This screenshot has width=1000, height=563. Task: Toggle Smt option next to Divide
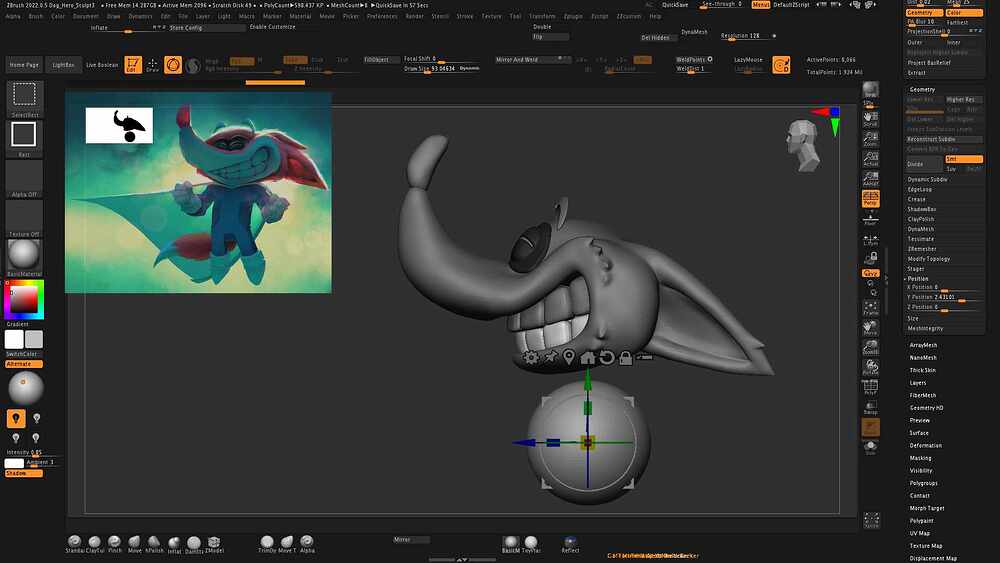click(x=964, y=159)
